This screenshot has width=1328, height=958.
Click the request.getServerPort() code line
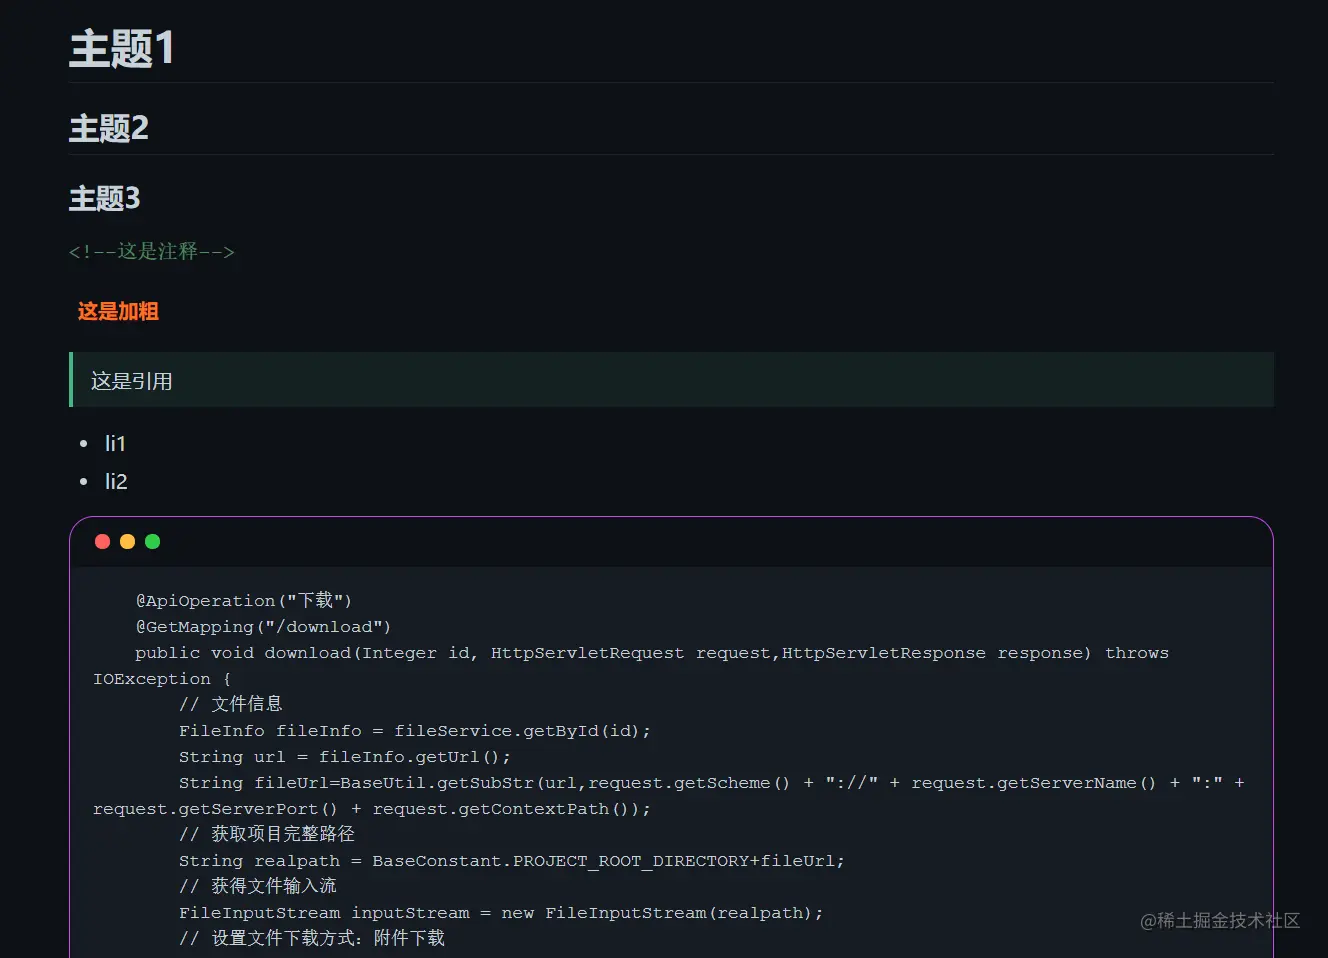click(372, 808)
